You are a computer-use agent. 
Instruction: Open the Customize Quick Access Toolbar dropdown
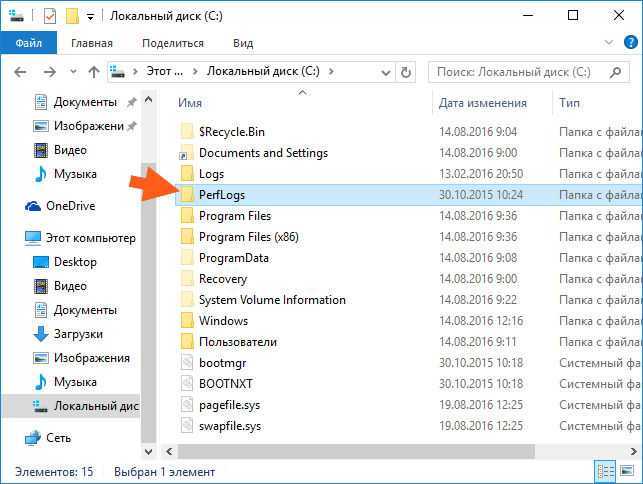pos(90,17)
